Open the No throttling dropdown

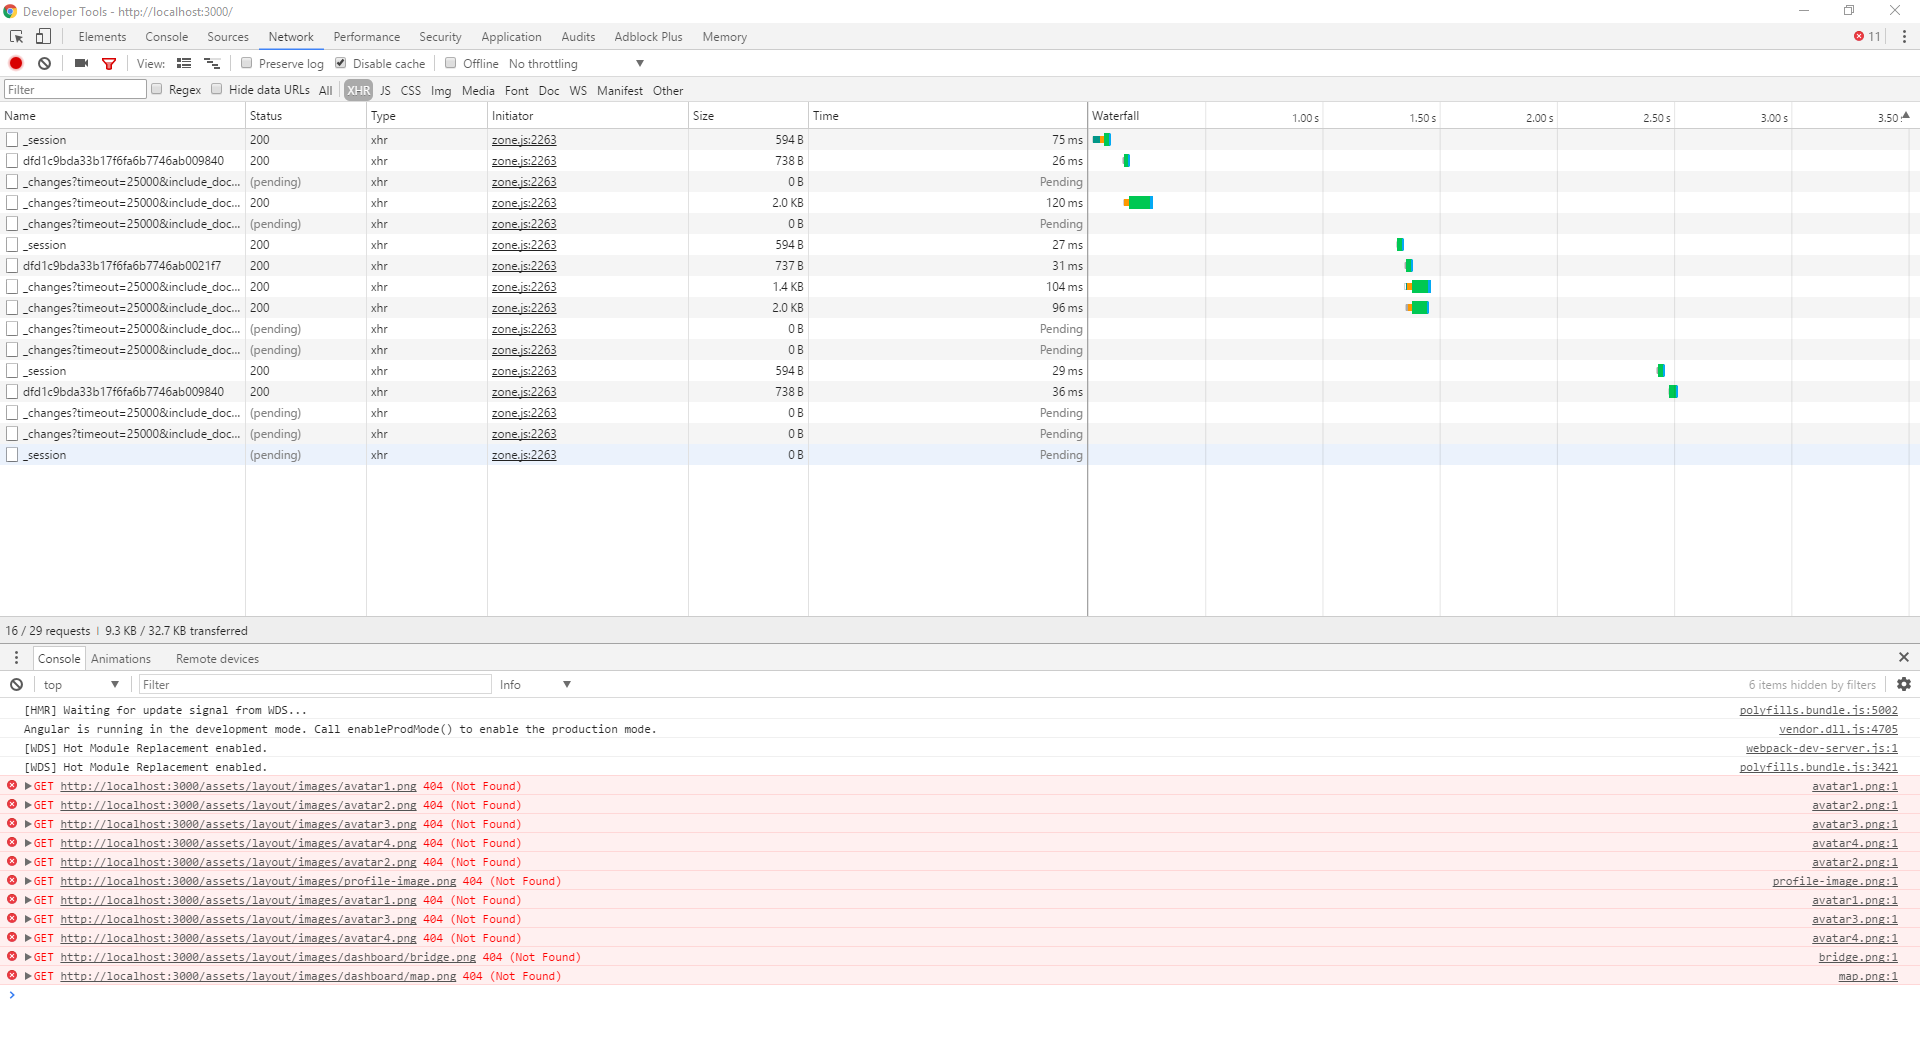coord(575,63)
